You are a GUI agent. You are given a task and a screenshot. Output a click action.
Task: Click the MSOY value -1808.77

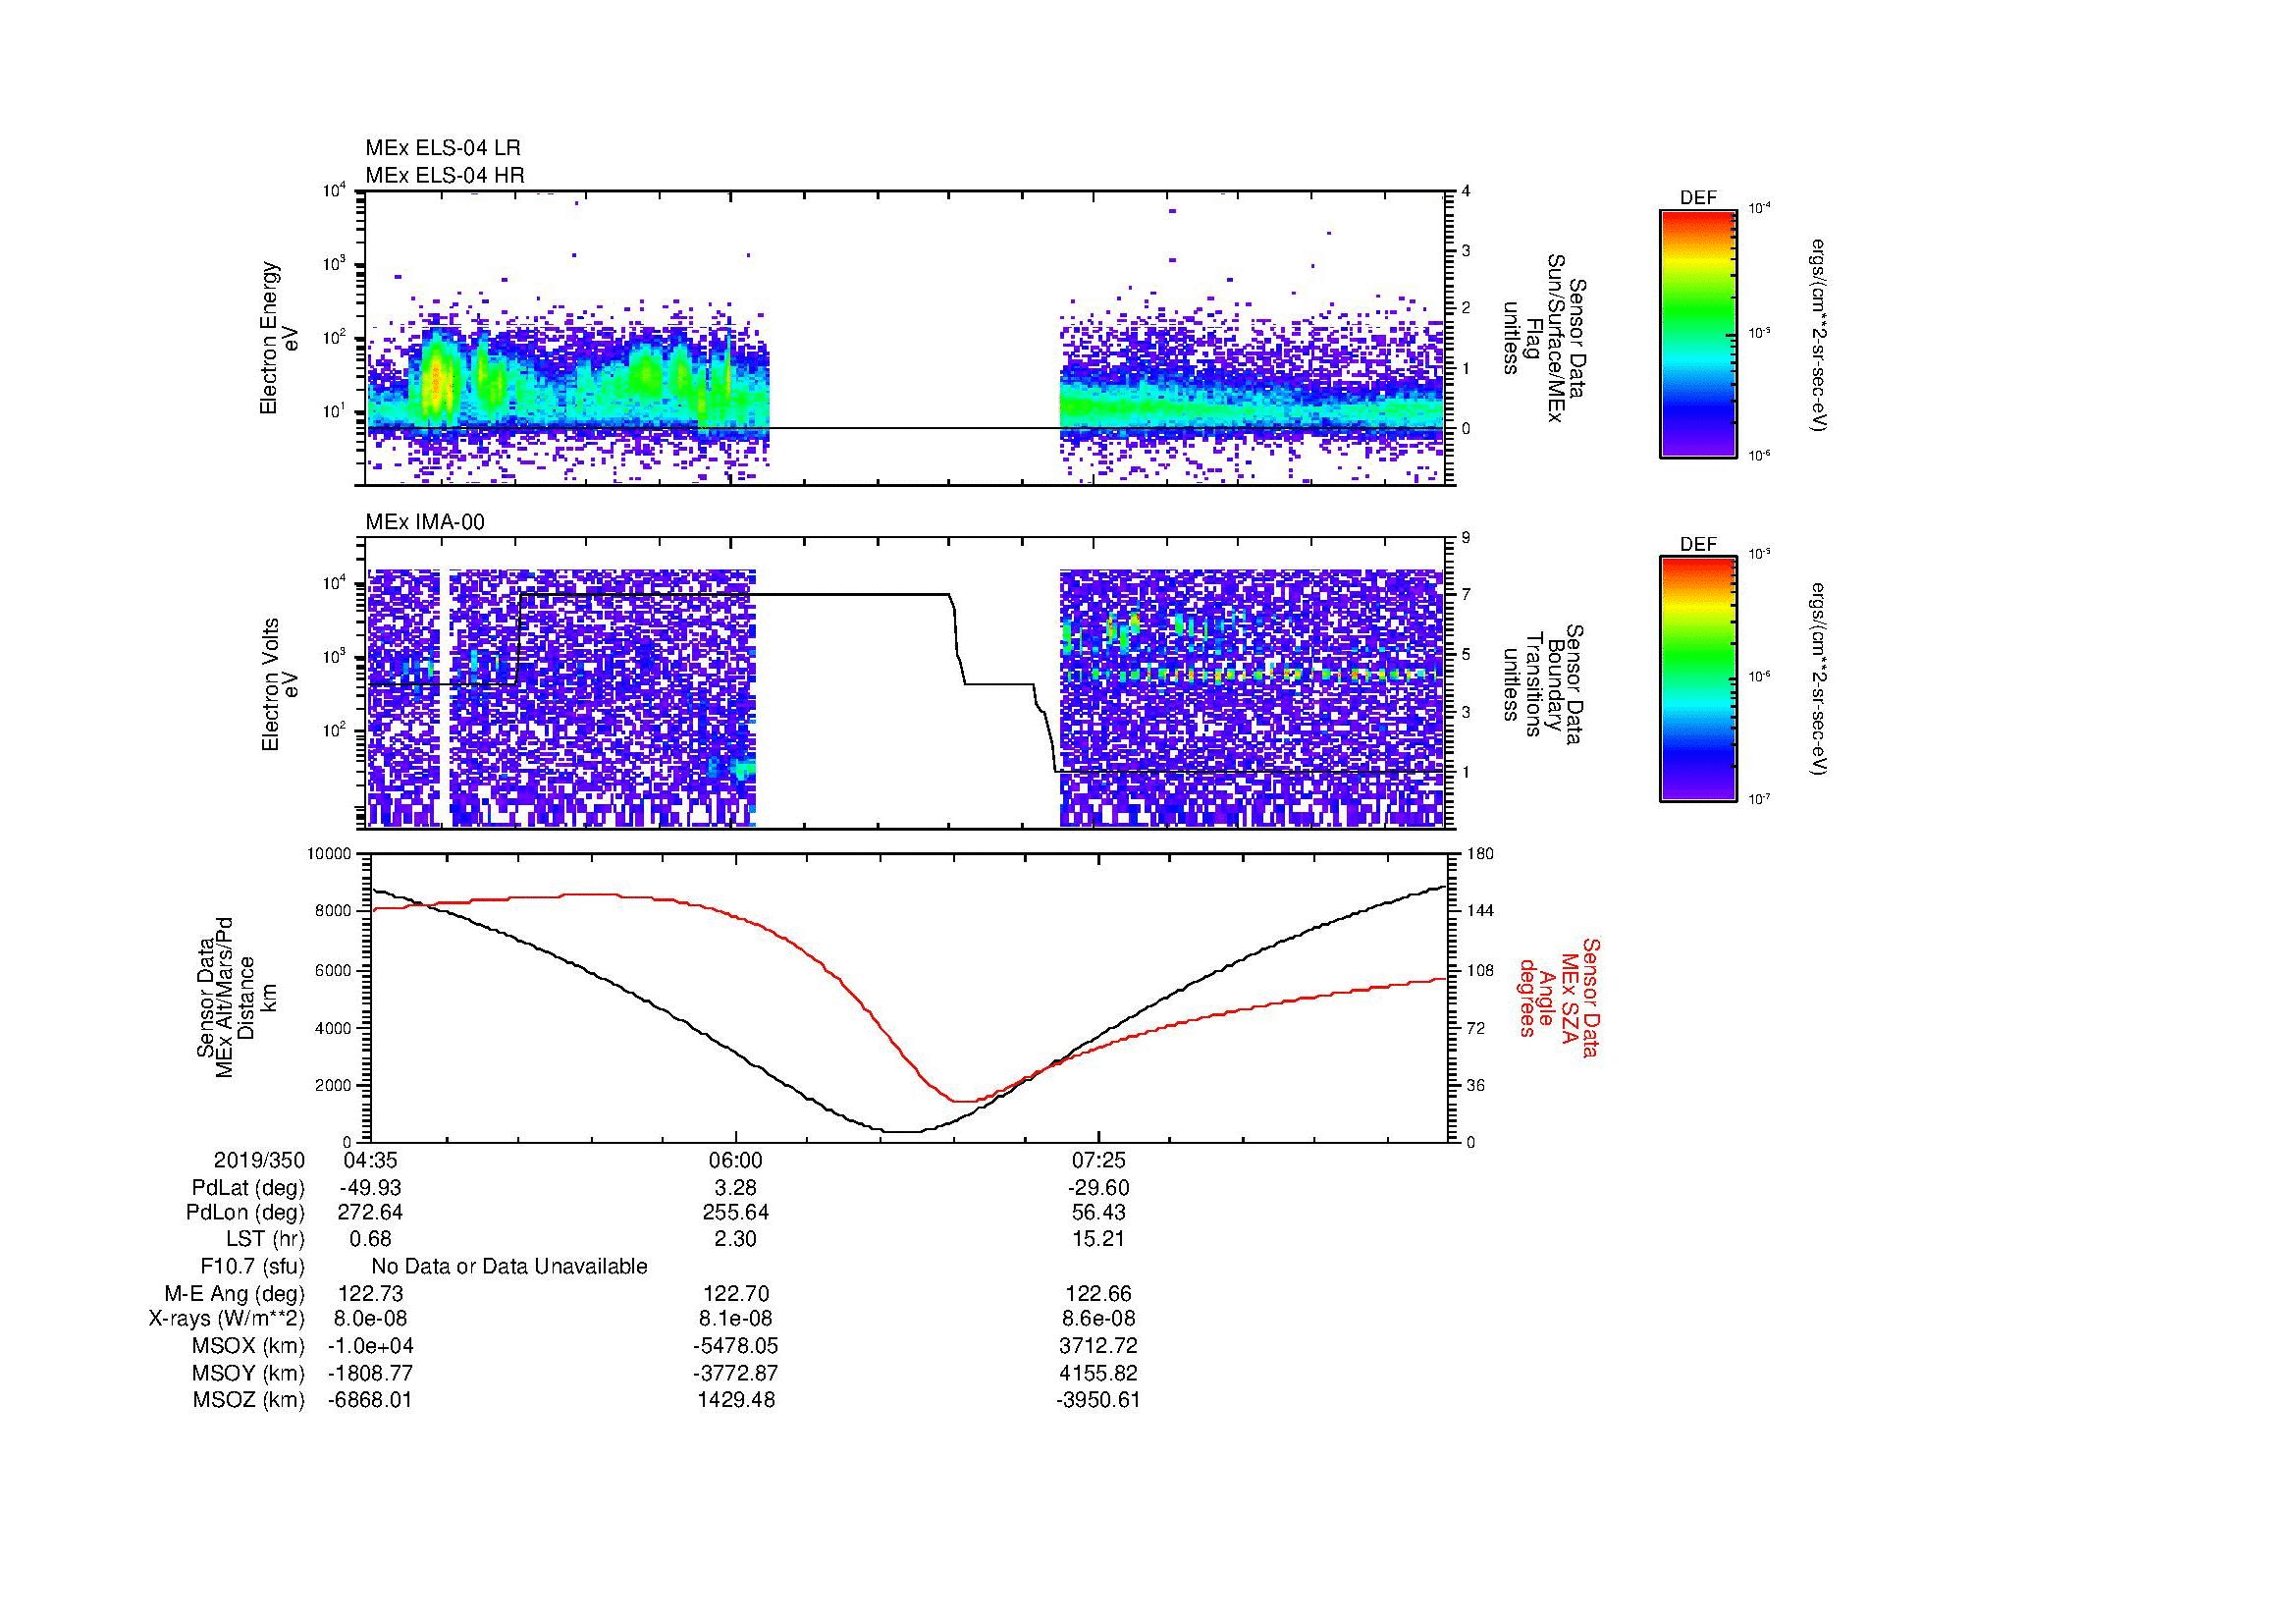click(x=370, y=1373)
